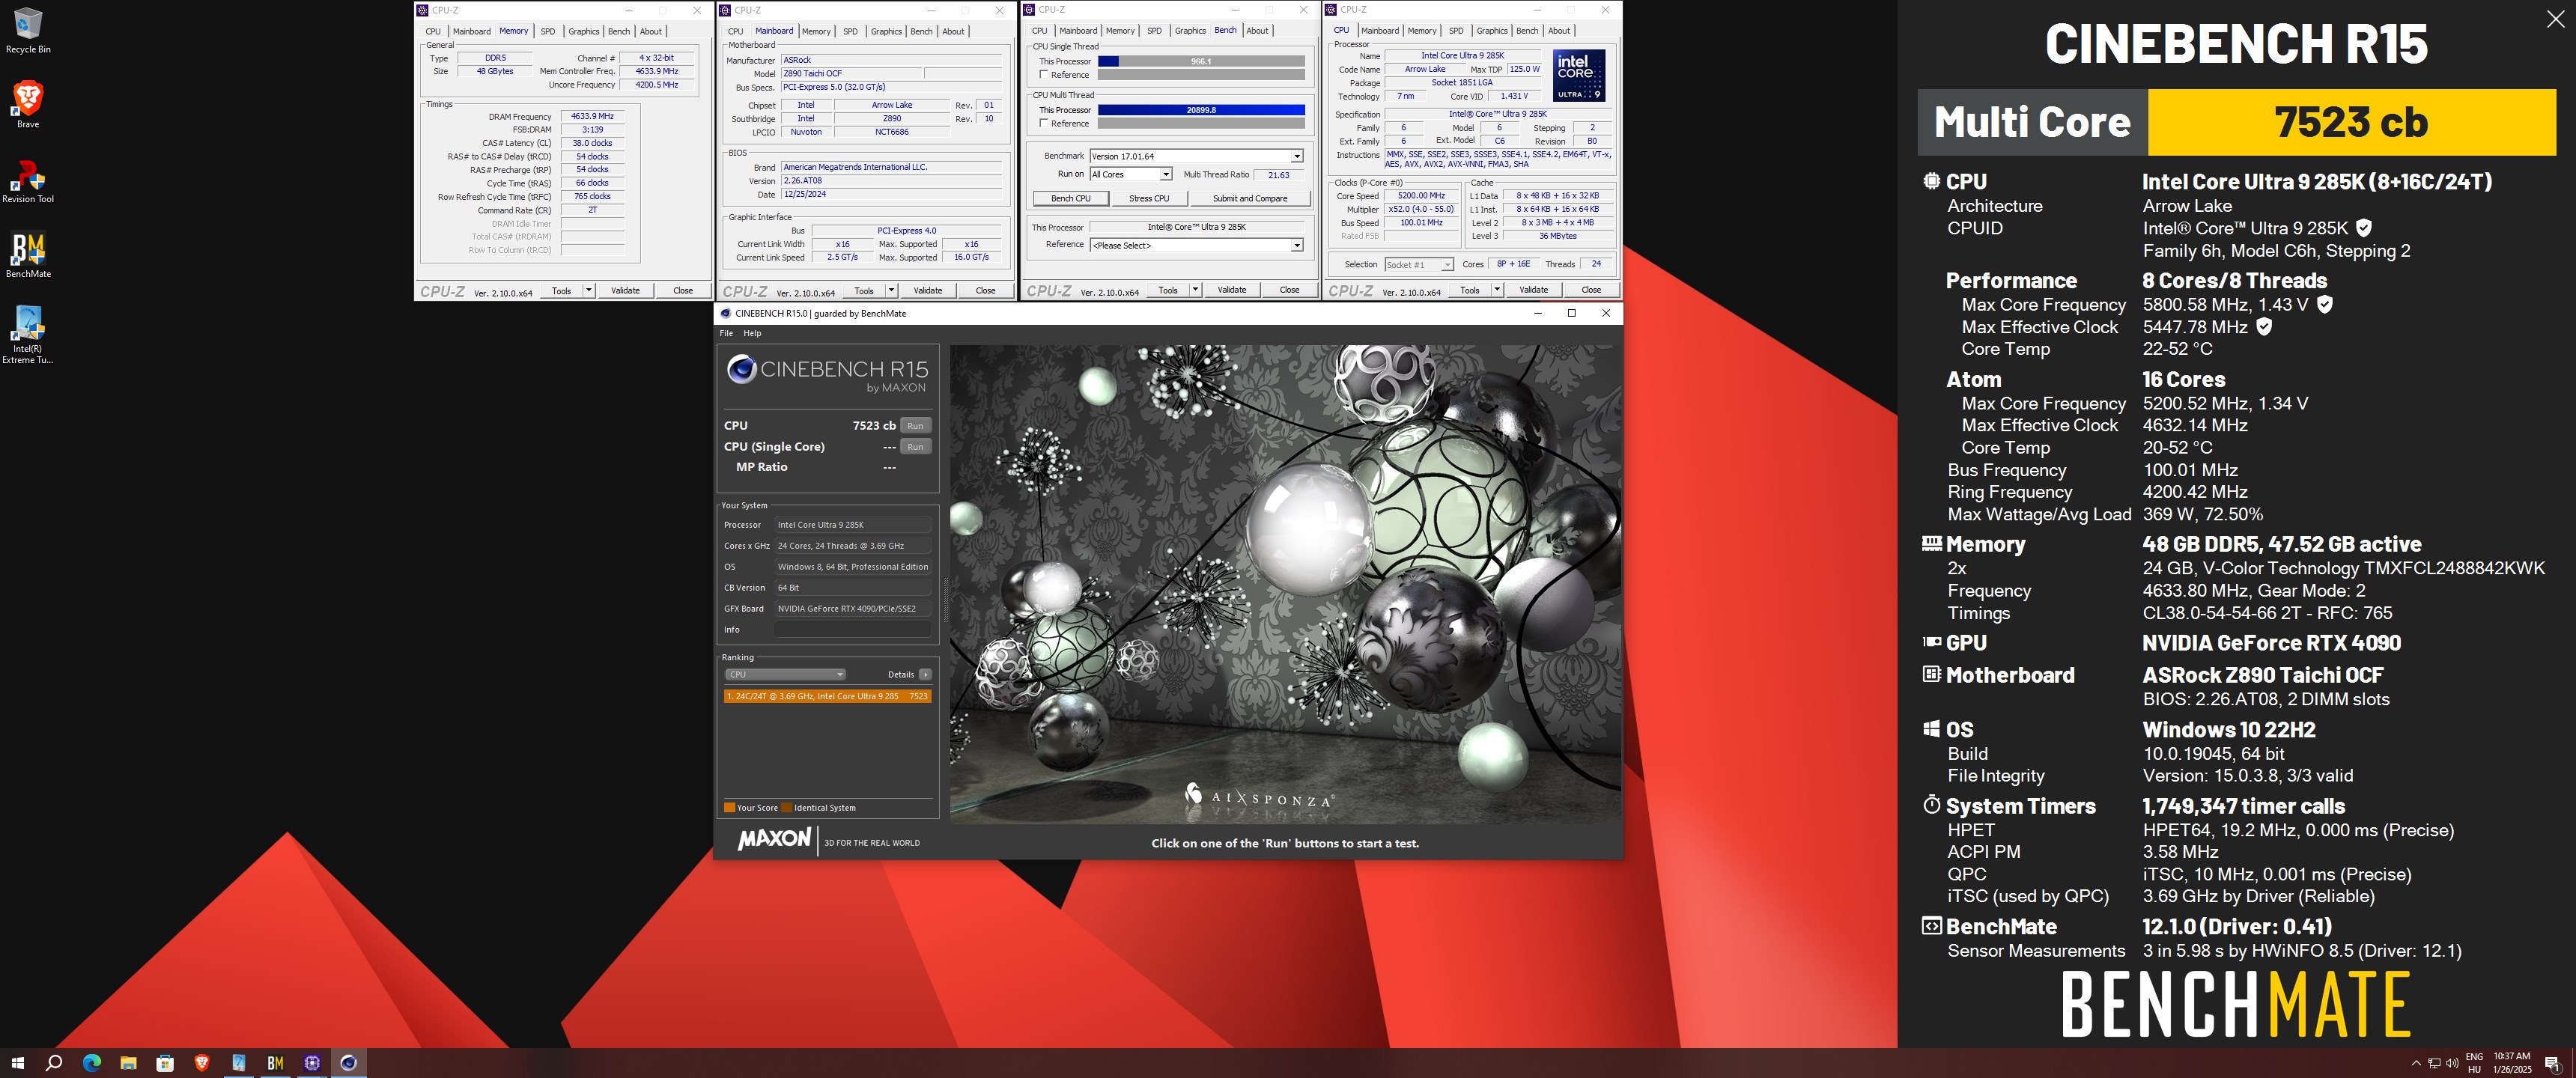Expand Tools arrow in Memory-tab CPU-Z window
2576x1078 pixels.
click(589, 291)
